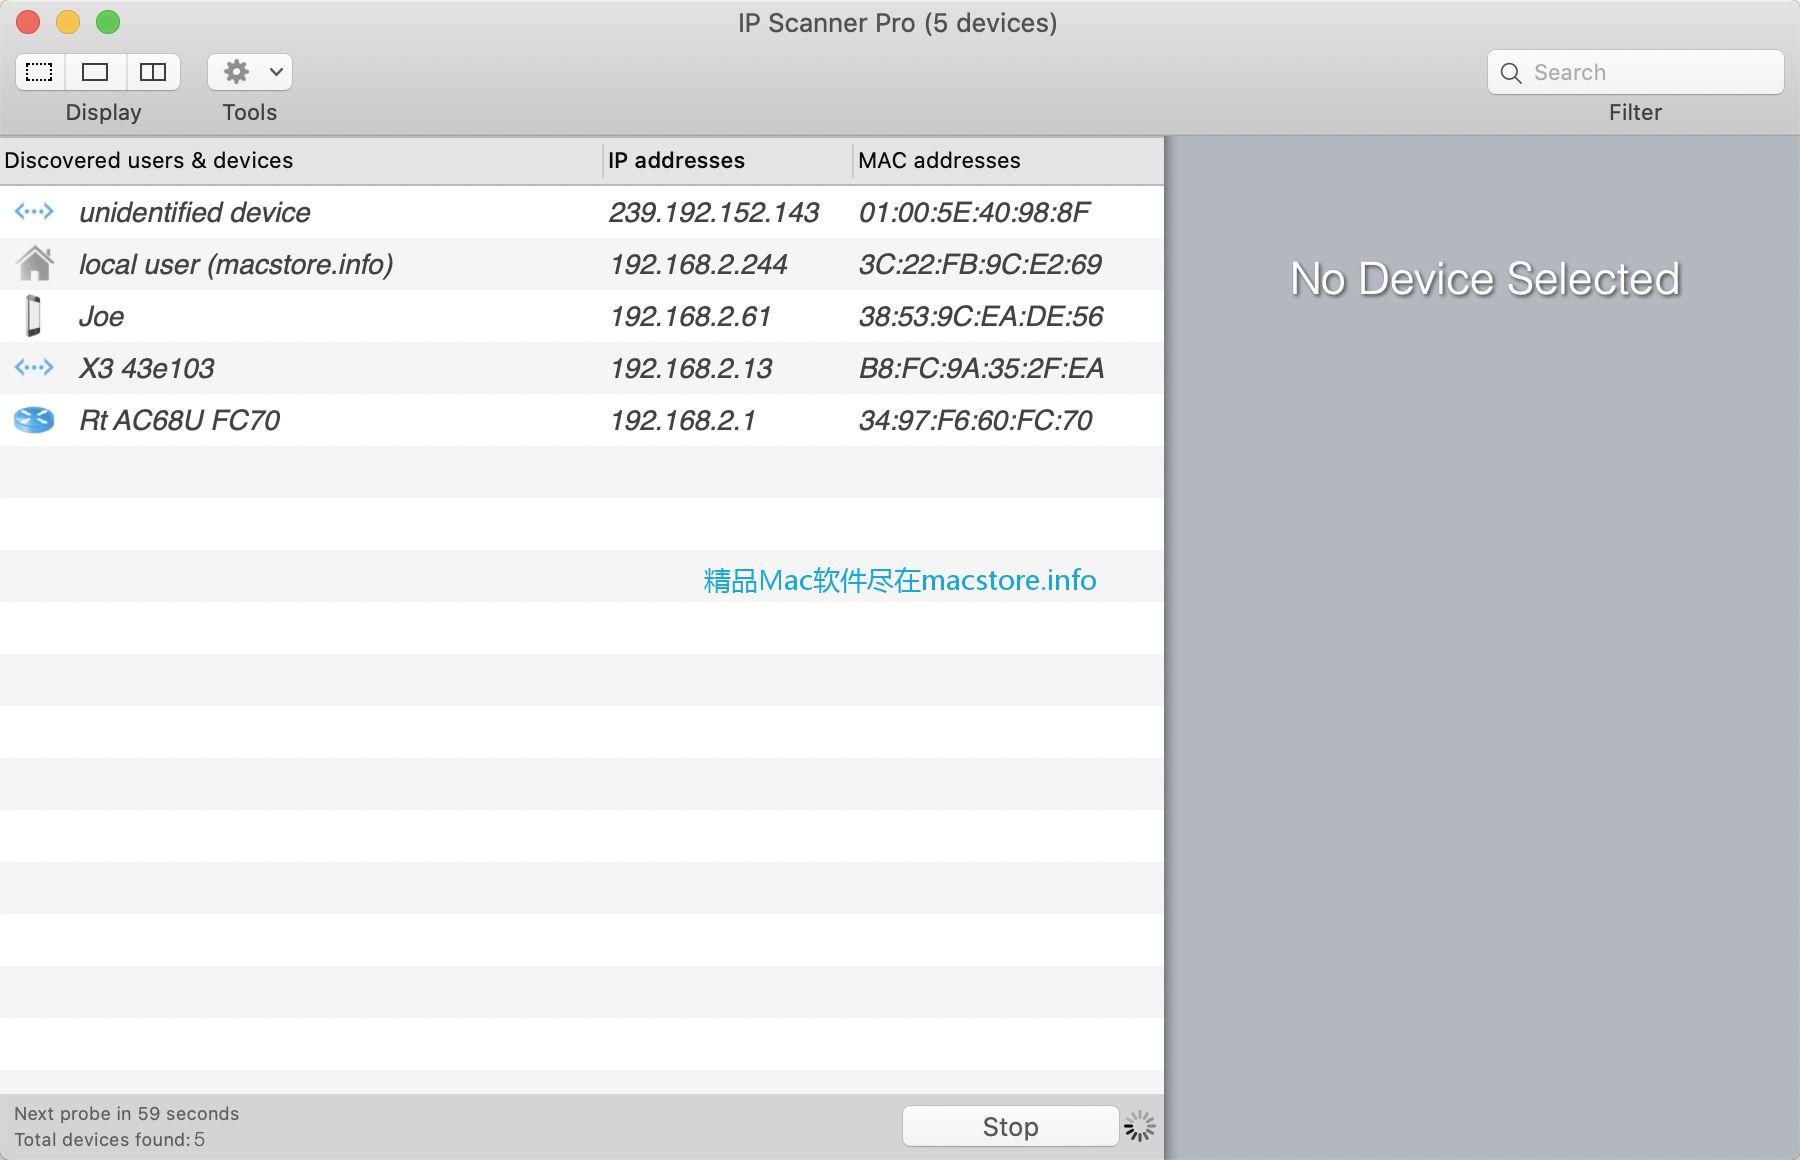
Task: Click MAC address B8:FC:9A:35:2F:EA
Action: [x=981, y=368]
